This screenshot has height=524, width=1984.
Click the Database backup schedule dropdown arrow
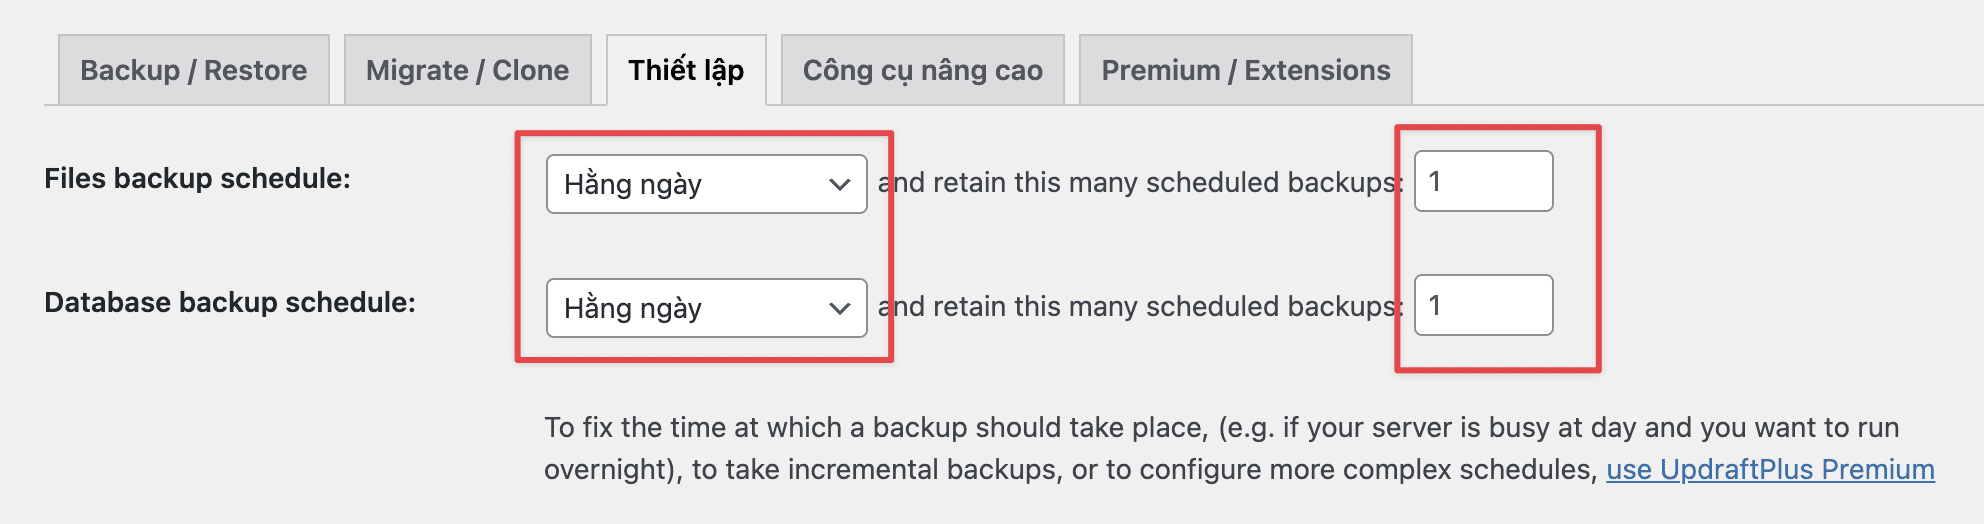[x=839, y=308]
